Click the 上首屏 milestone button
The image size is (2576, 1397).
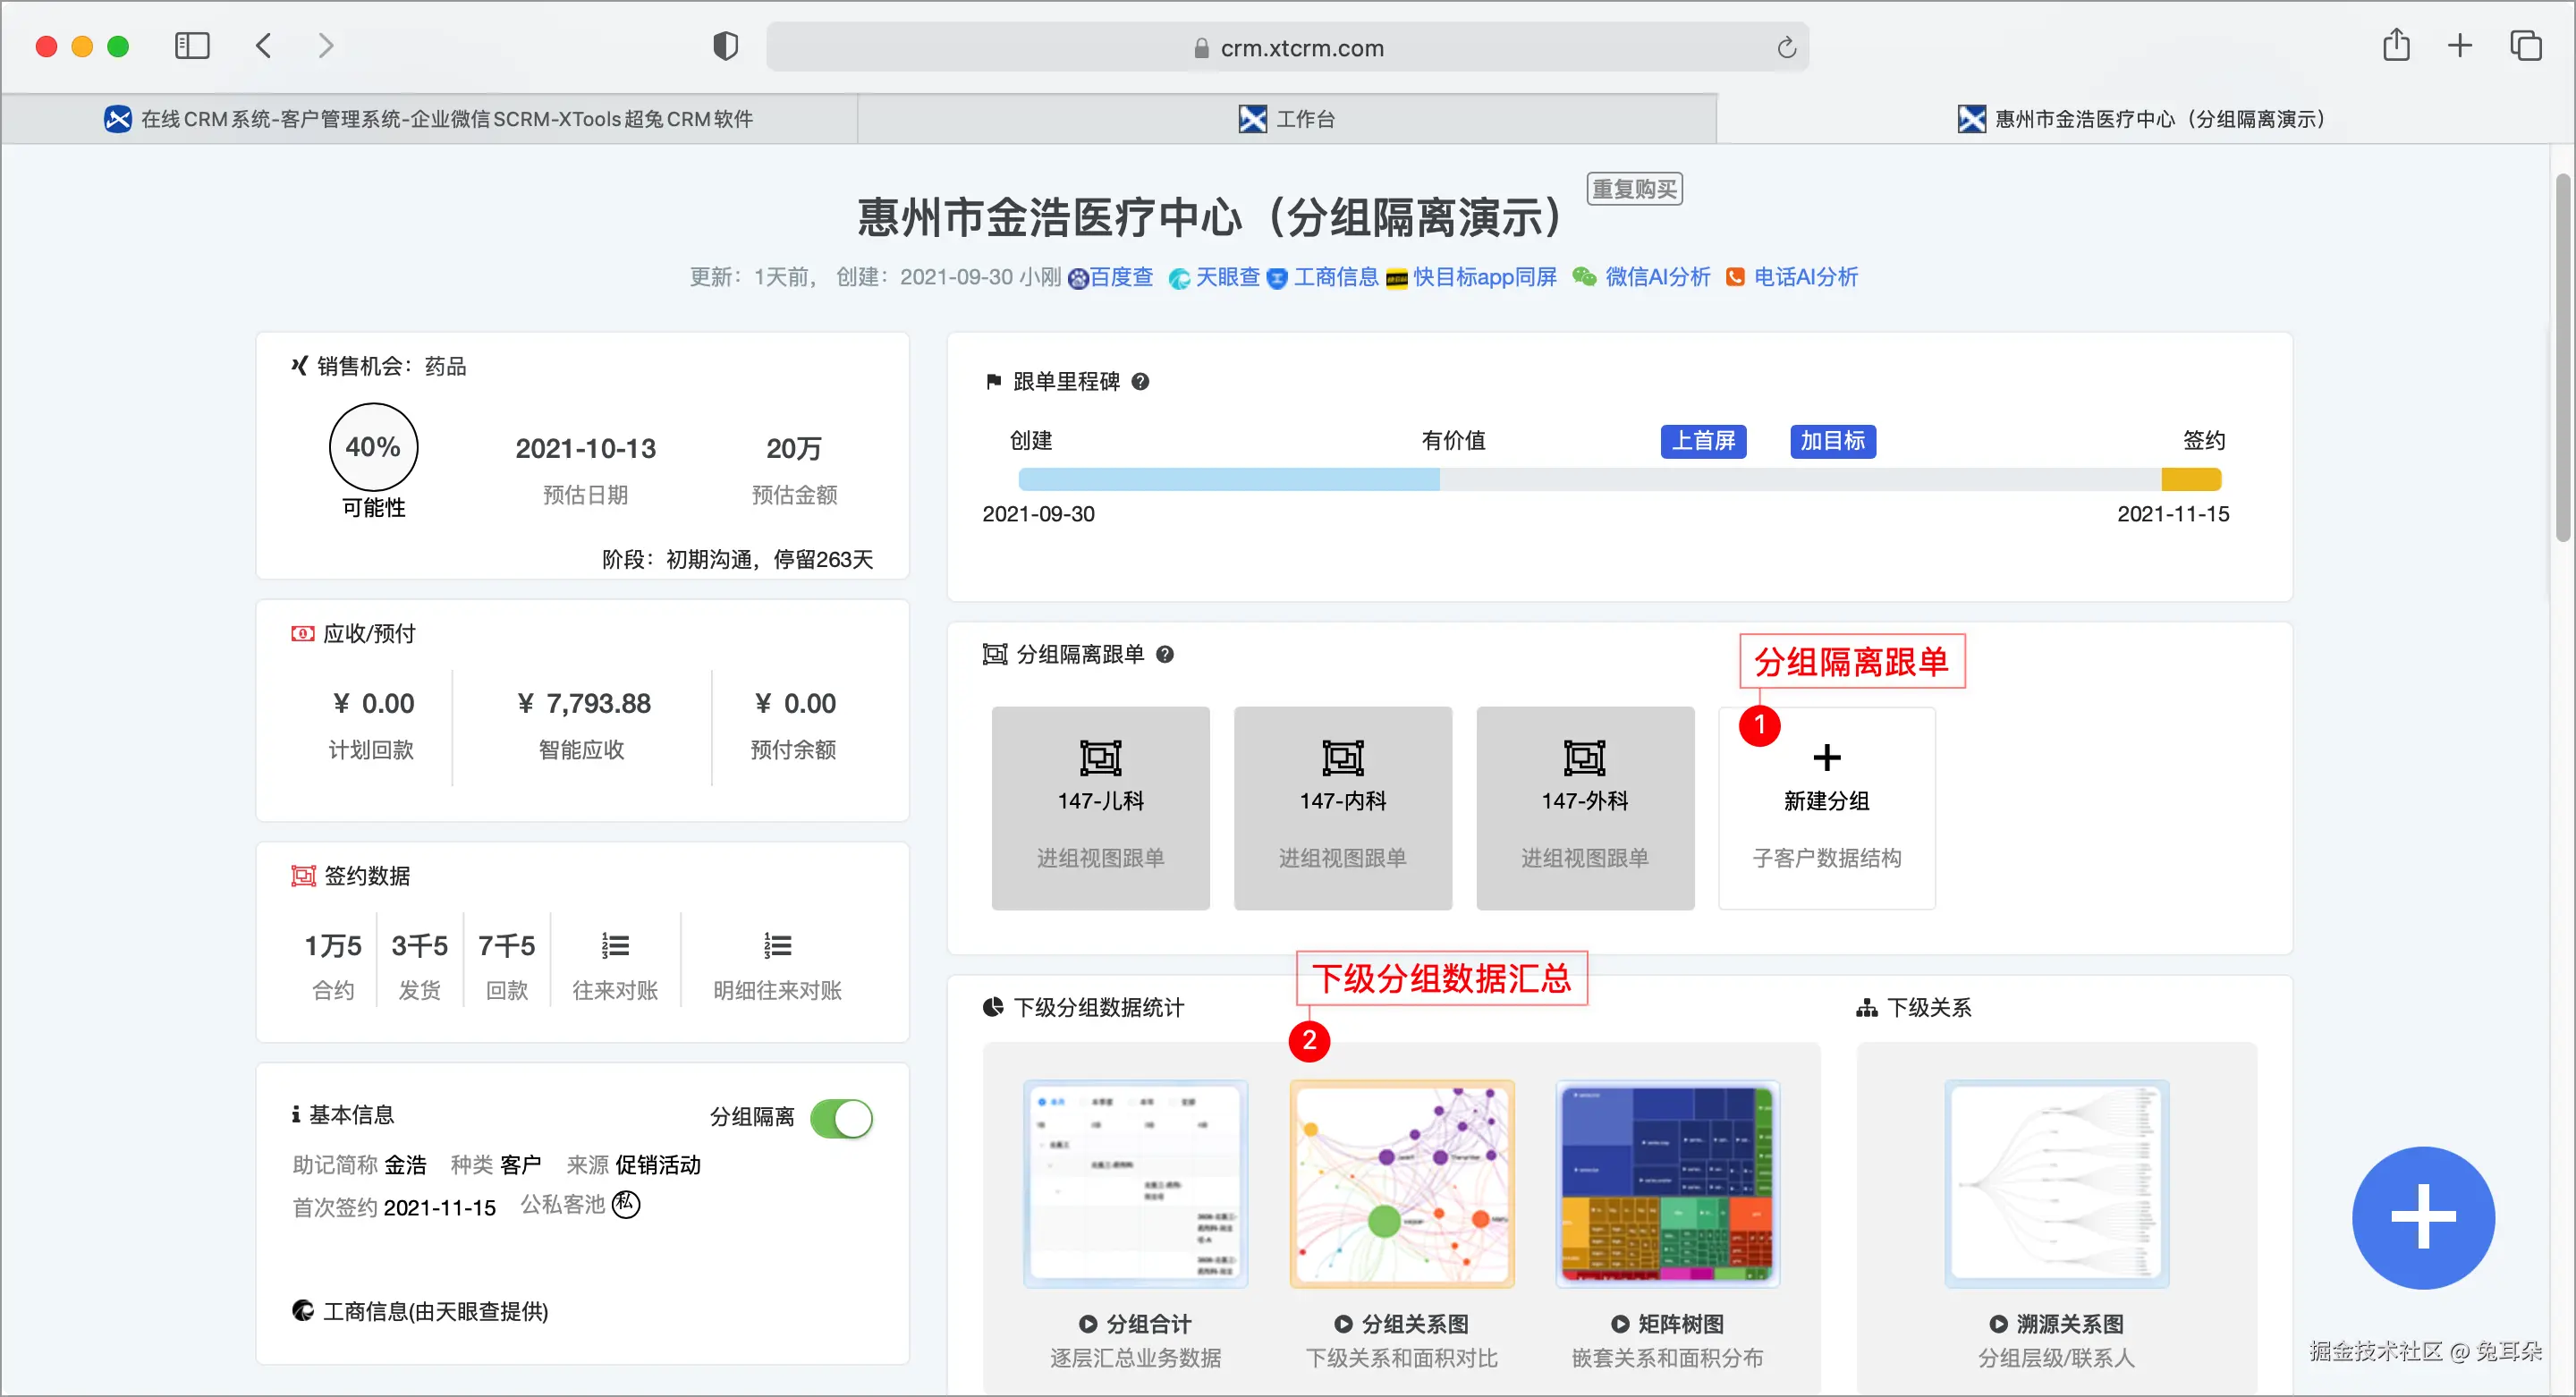tap(1703, 441)
